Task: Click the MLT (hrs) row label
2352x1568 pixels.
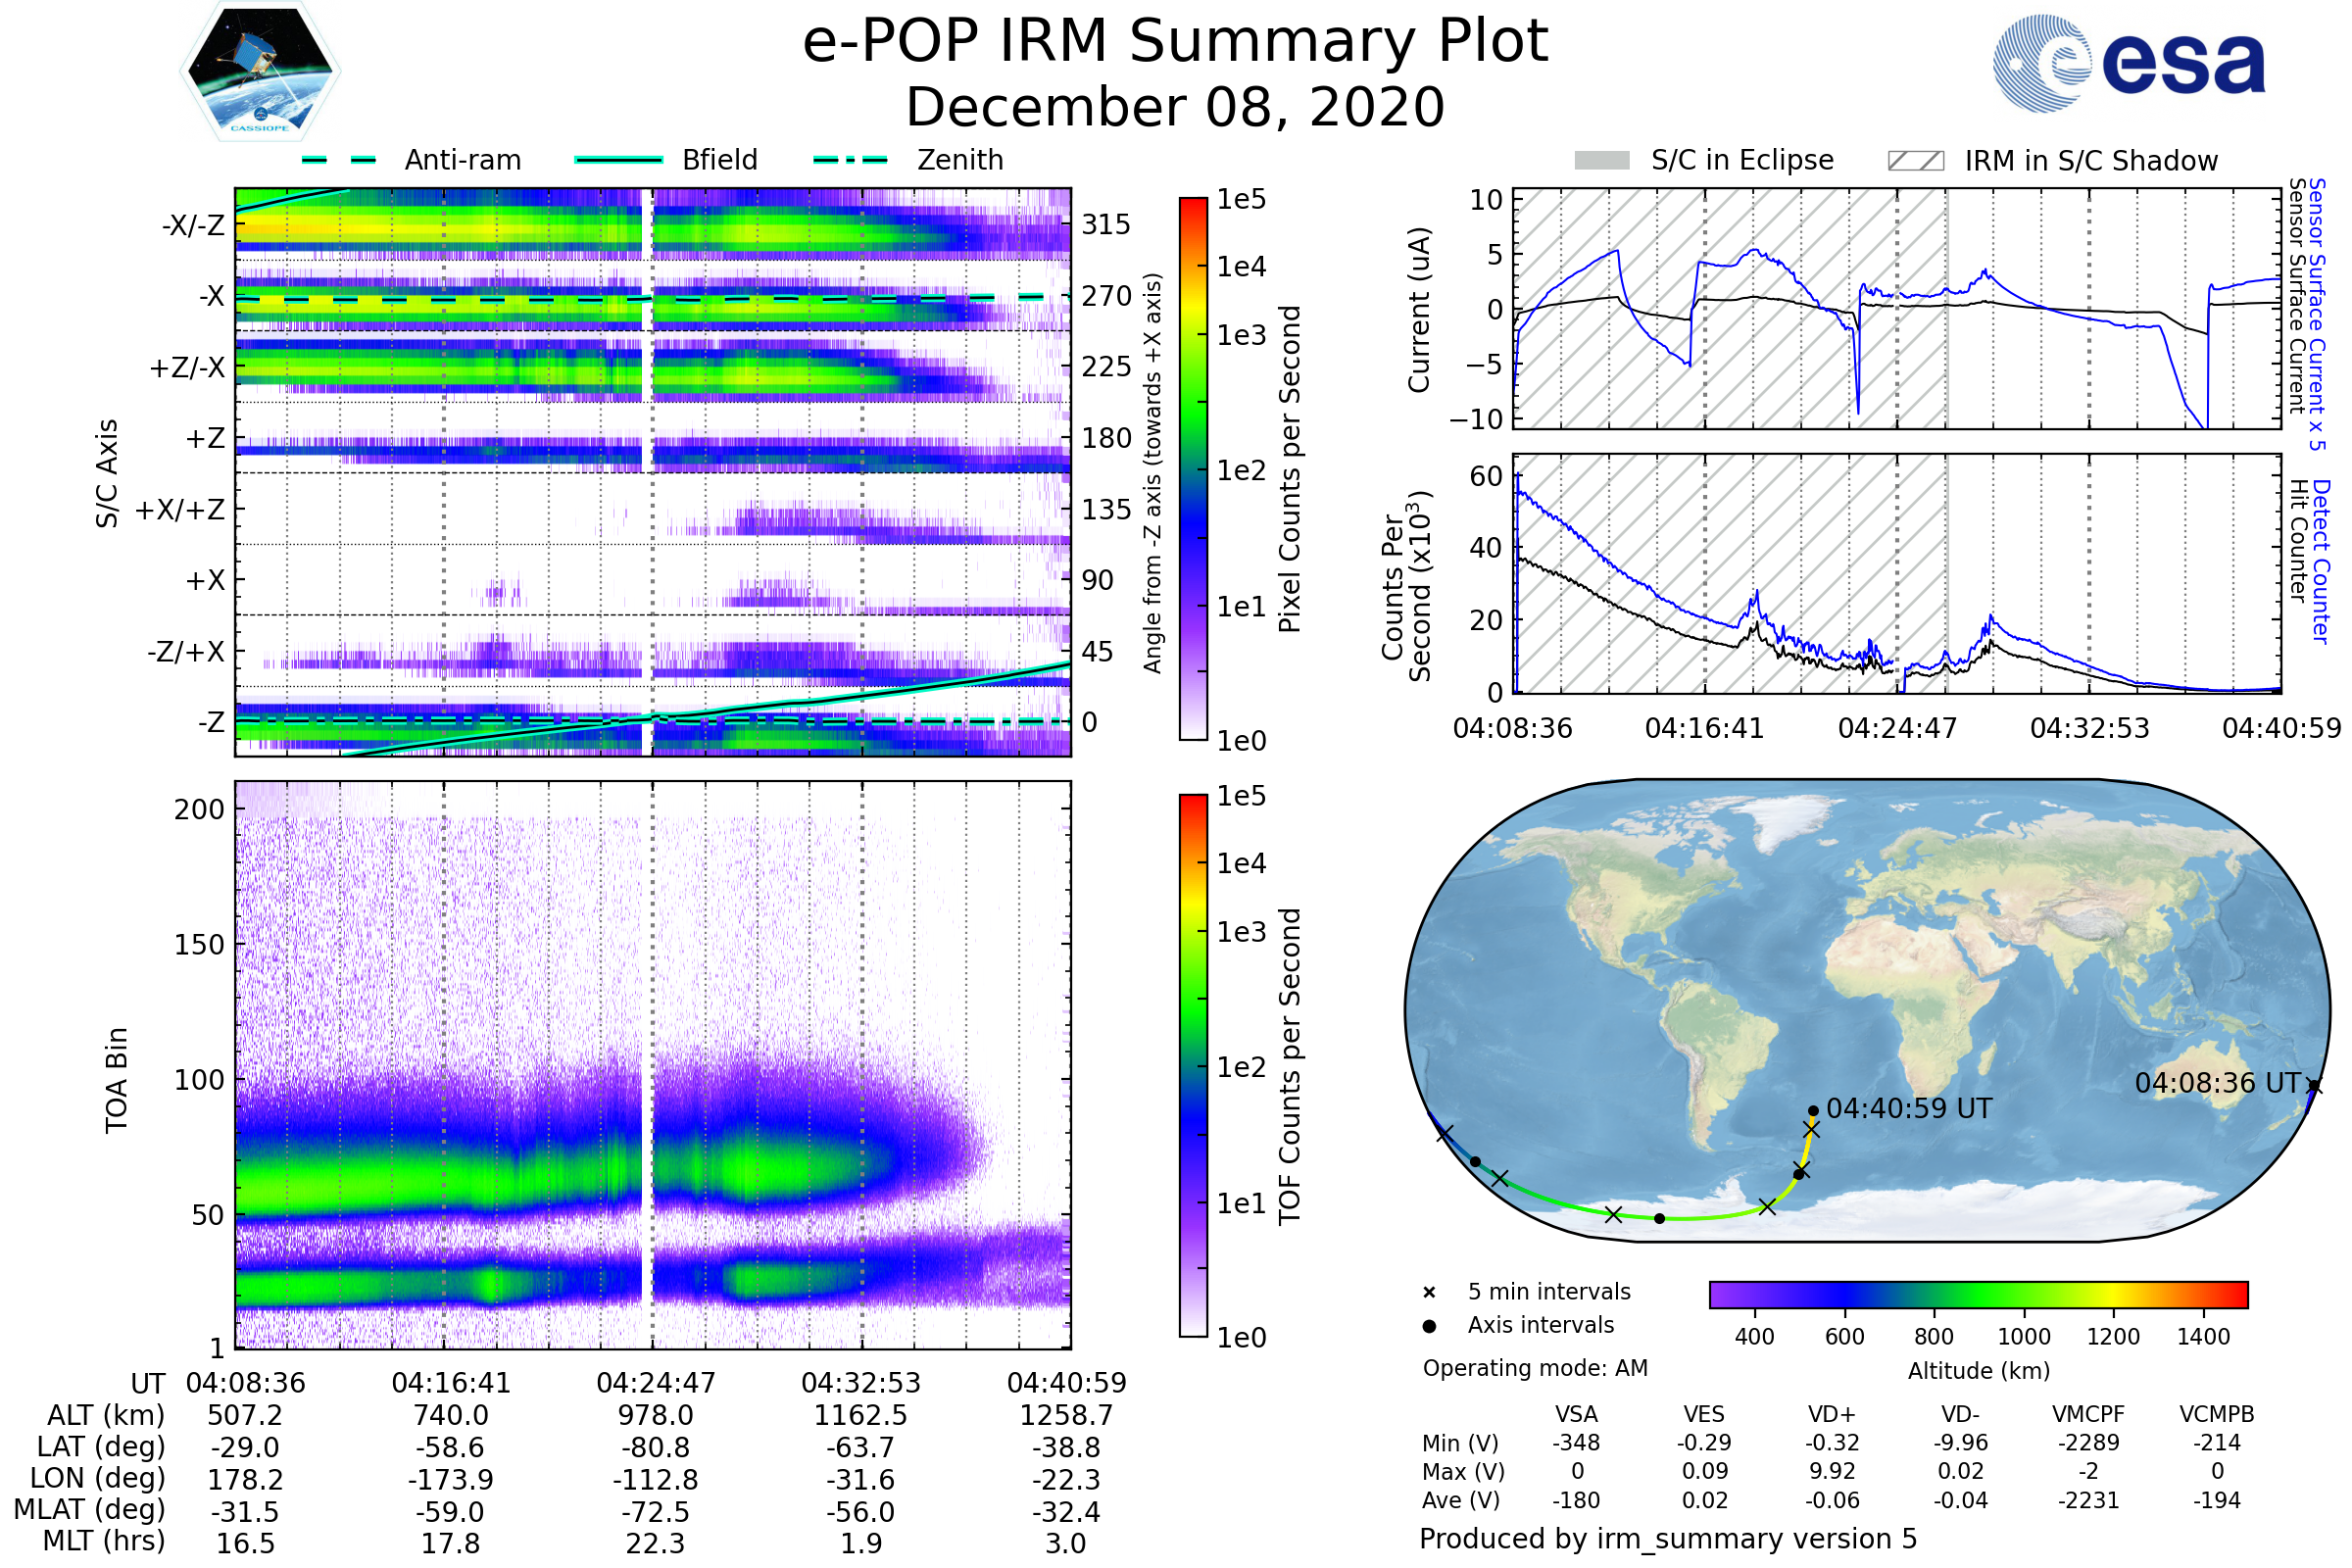Action: 104,1541
